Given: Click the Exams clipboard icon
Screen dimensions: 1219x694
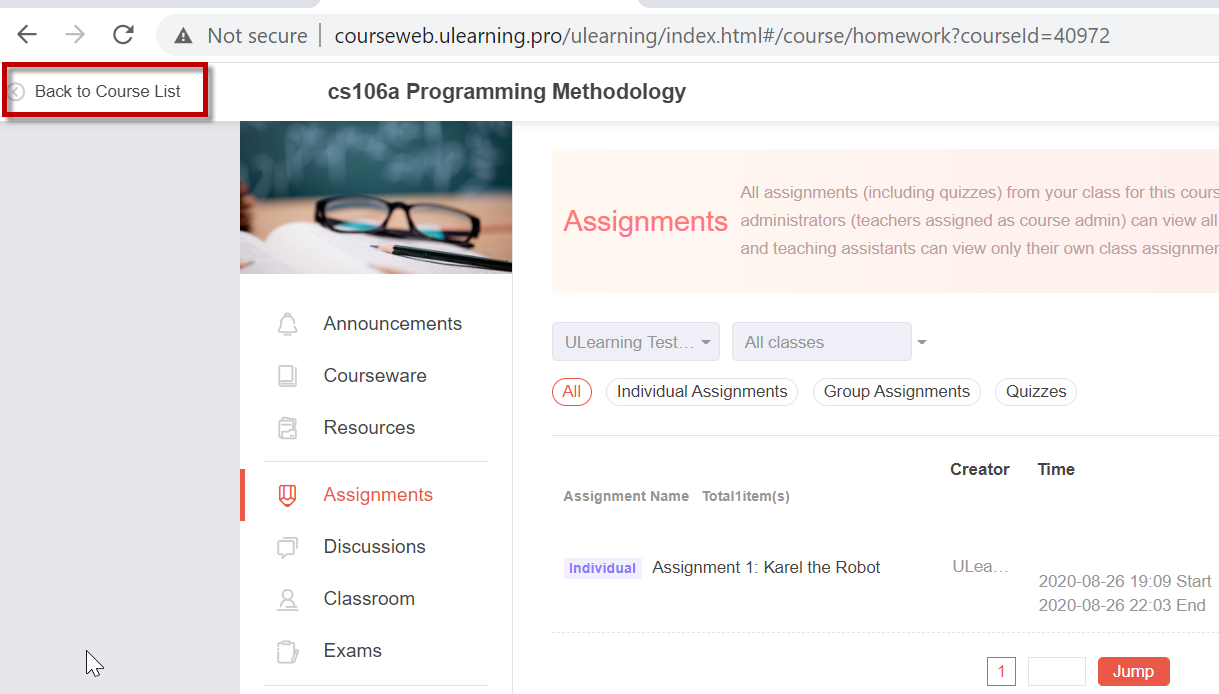Looking at the screenshot, I should (288, 651).
